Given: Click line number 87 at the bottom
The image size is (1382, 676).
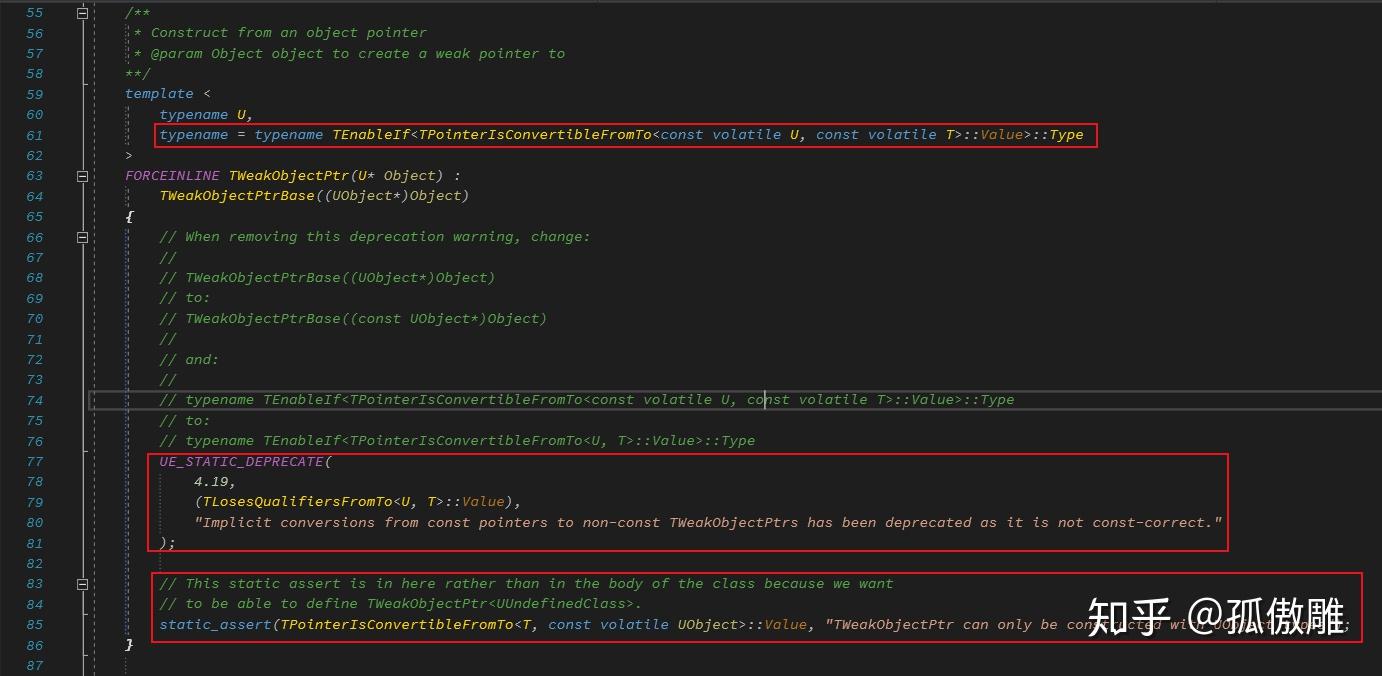Looking at the screenshot, I should pos(34,665).
